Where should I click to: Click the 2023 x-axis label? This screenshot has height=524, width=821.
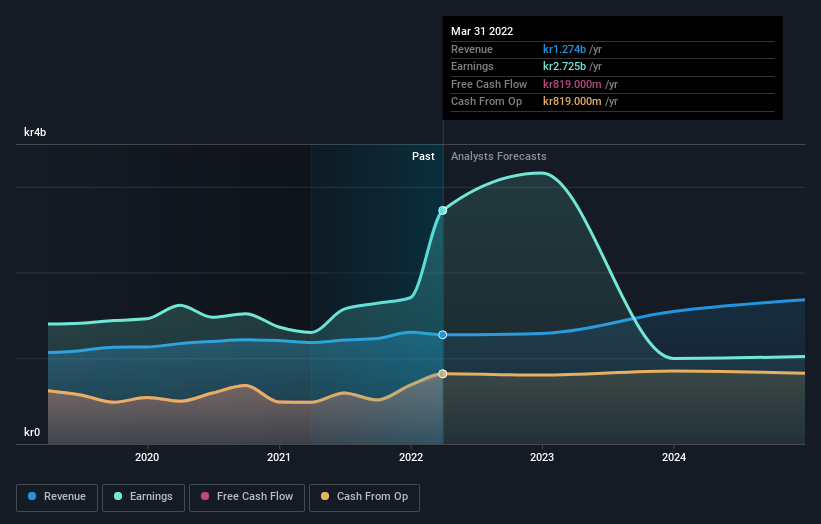pyautogui.click(x=542, y=458)
